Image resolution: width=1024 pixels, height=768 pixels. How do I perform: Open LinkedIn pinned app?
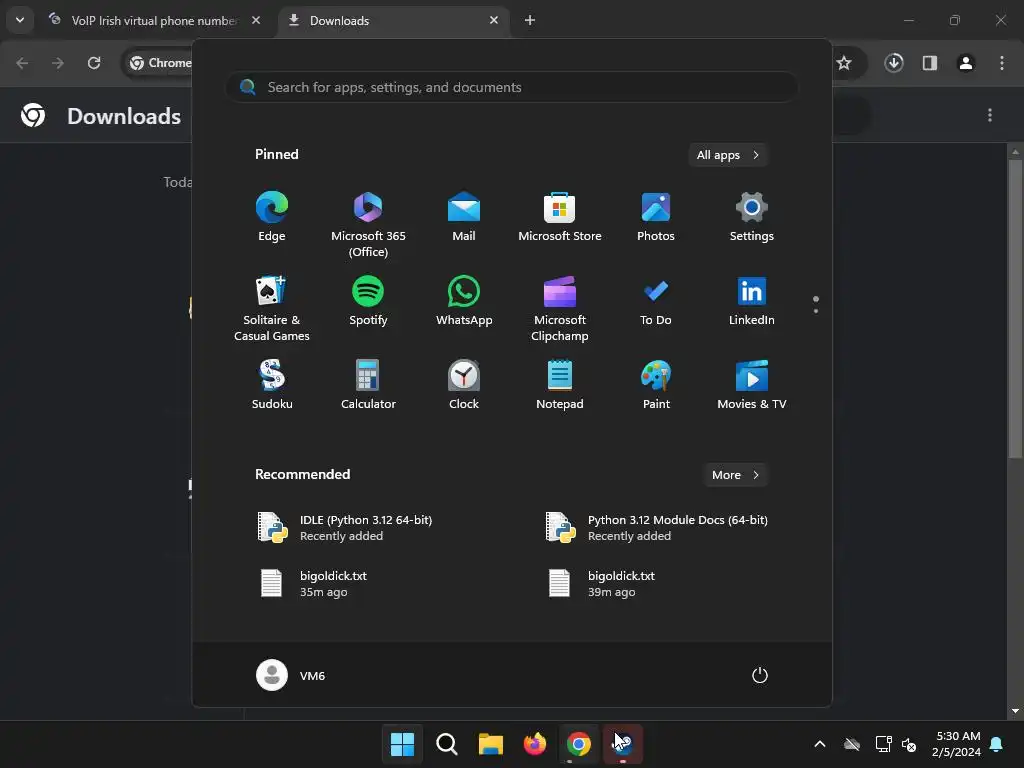(x=752, y=302)
